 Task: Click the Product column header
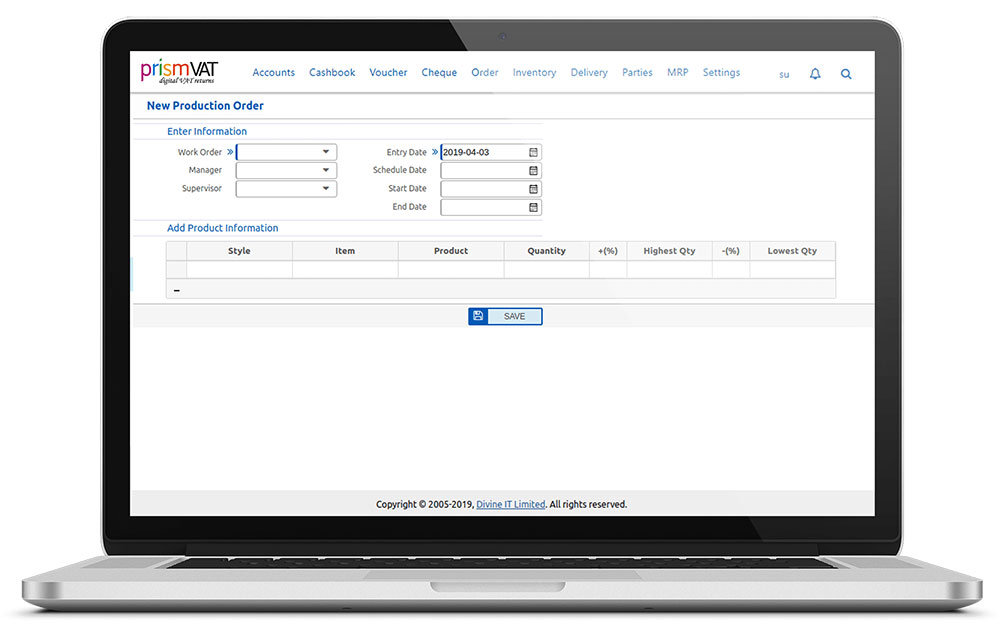(x=451, y=251)
